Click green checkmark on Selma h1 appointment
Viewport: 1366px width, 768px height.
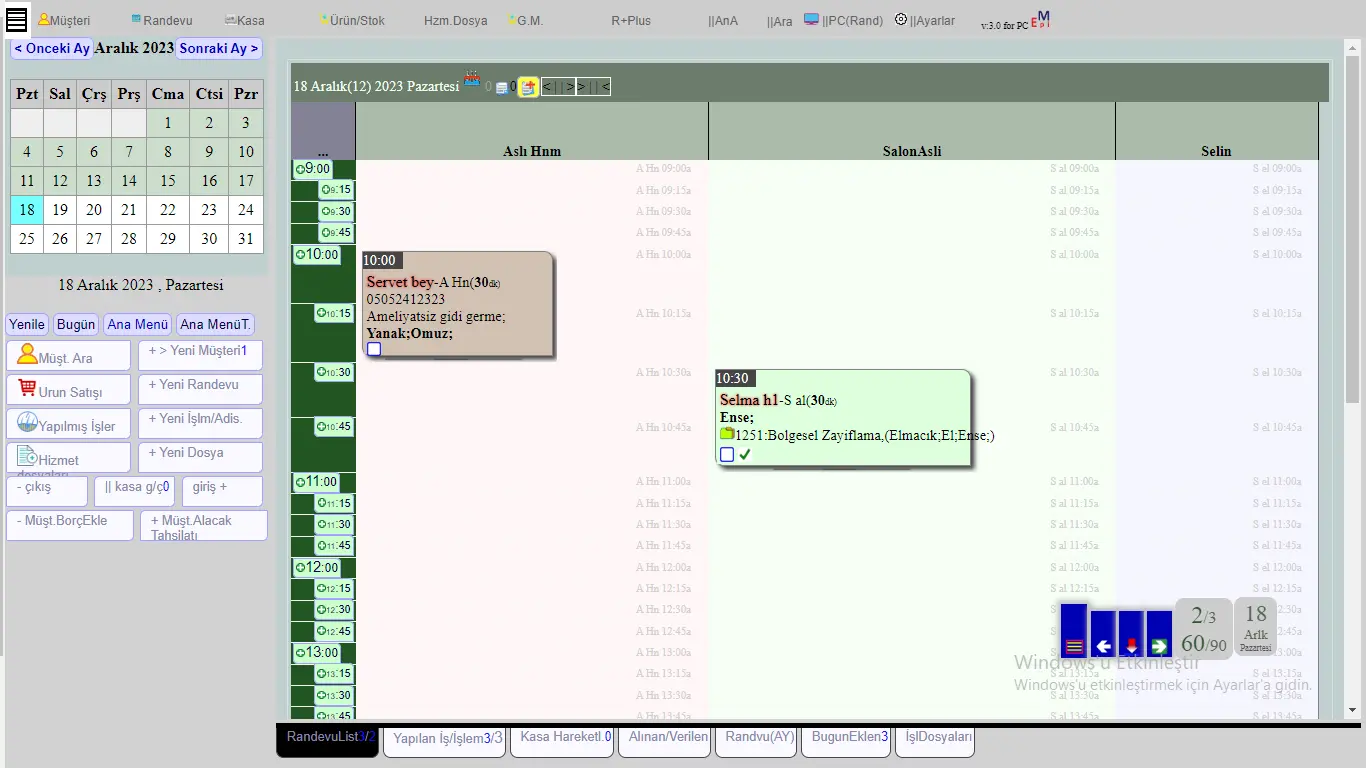click(x=745, y=454)
